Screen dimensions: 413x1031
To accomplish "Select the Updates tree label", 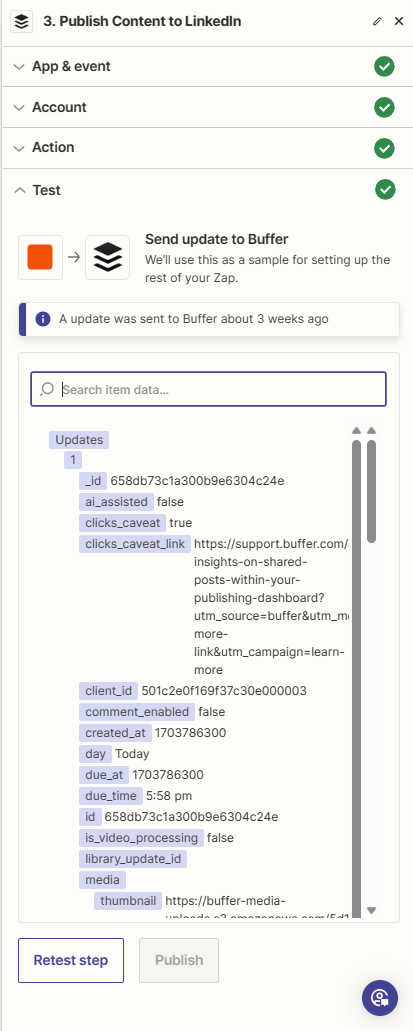I will pos(79,440).
